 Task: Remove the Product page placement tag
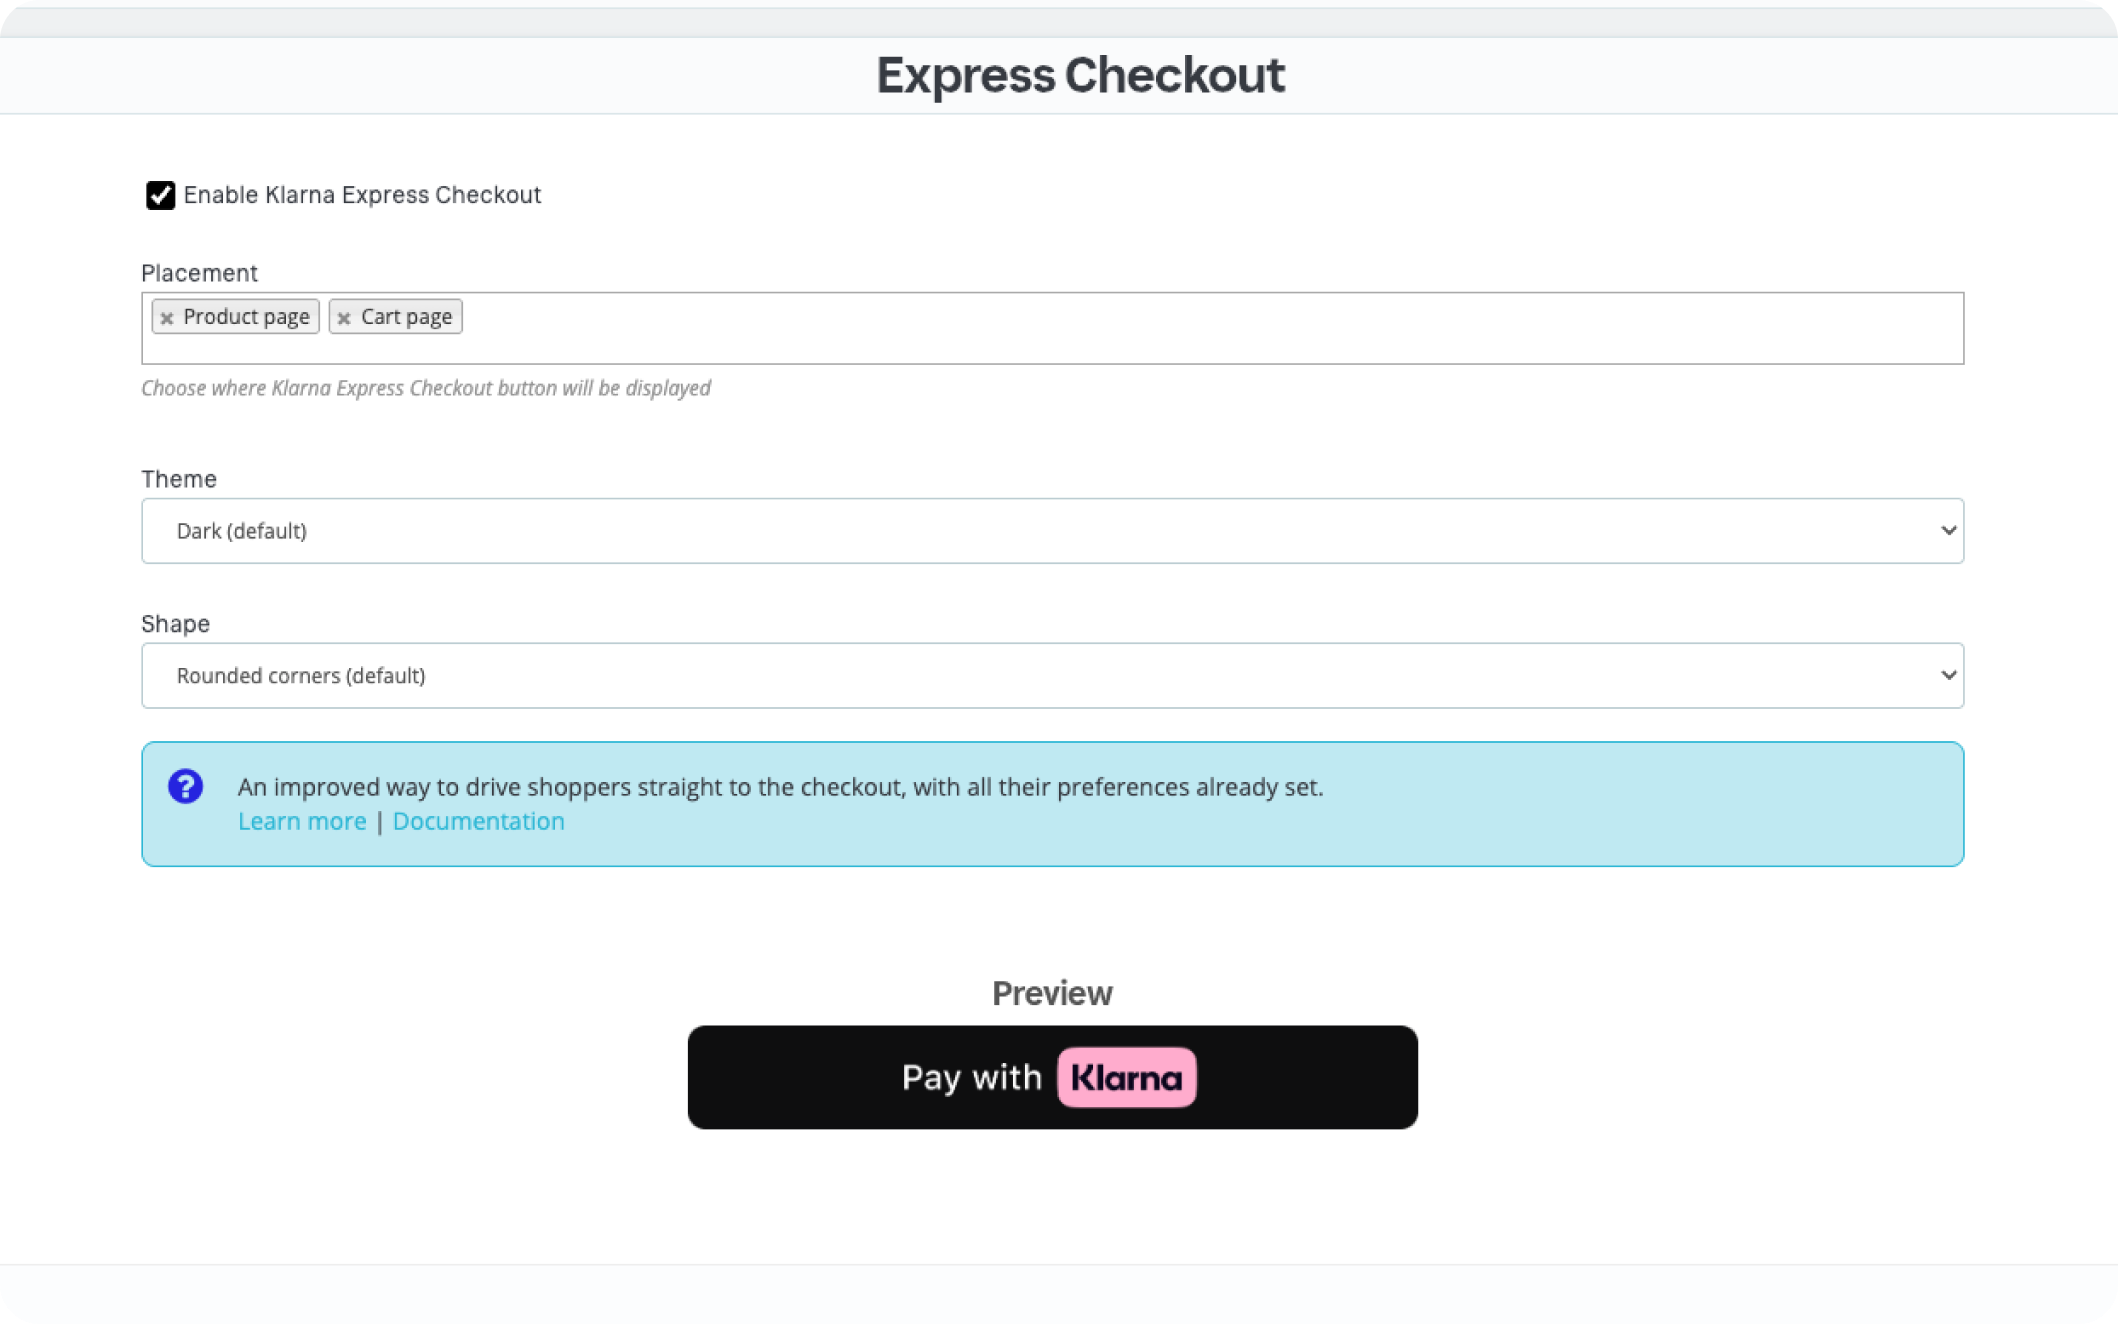pyautogui.click(x=167, y=316)
